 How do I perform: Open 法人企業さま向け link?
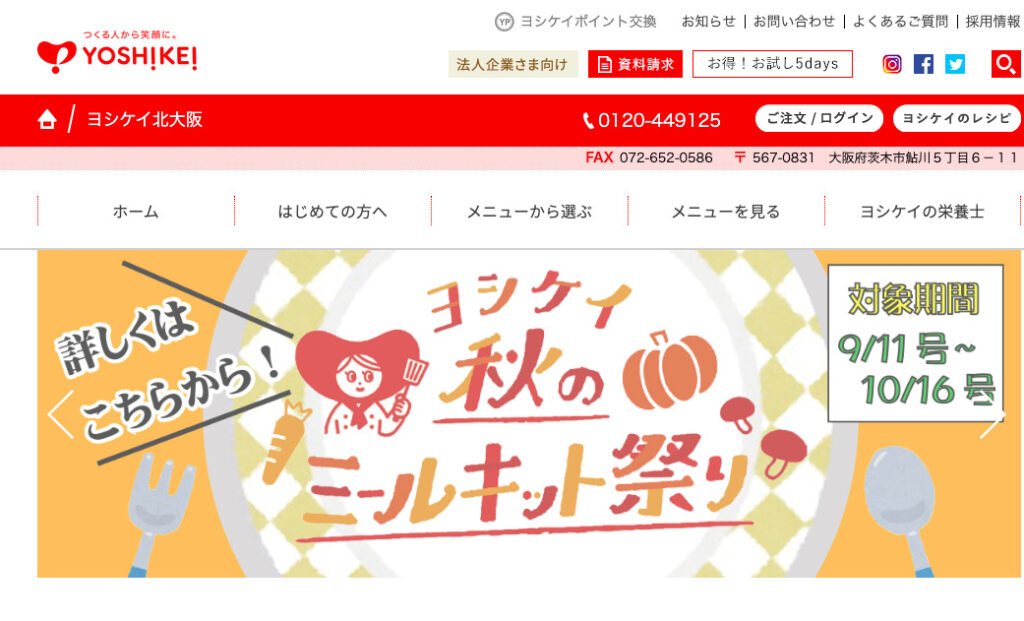513,64
